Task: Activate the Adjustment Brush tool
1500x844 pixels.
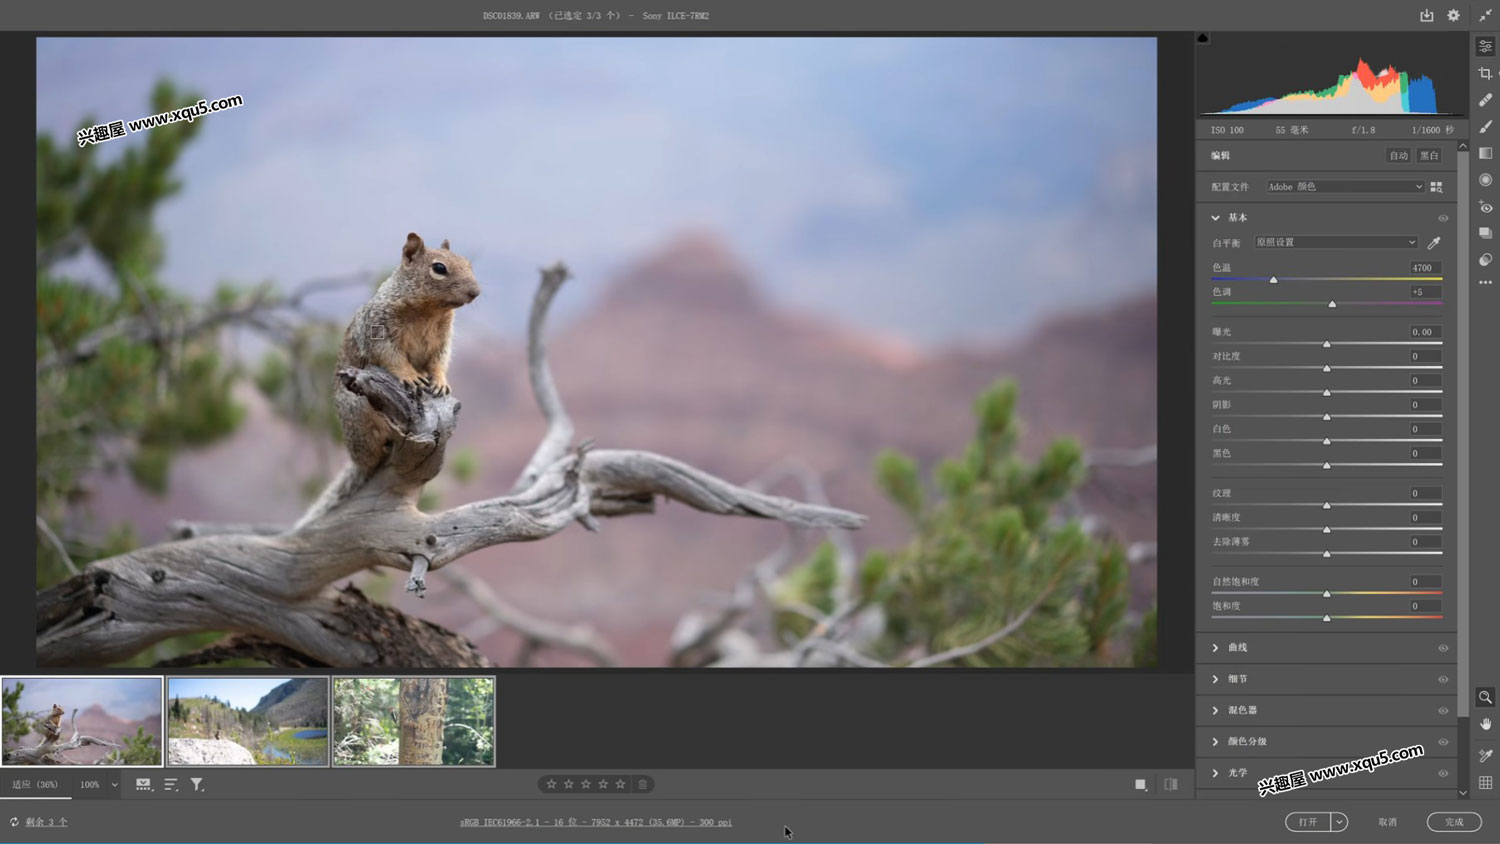Action: (x=1485, y=127)
